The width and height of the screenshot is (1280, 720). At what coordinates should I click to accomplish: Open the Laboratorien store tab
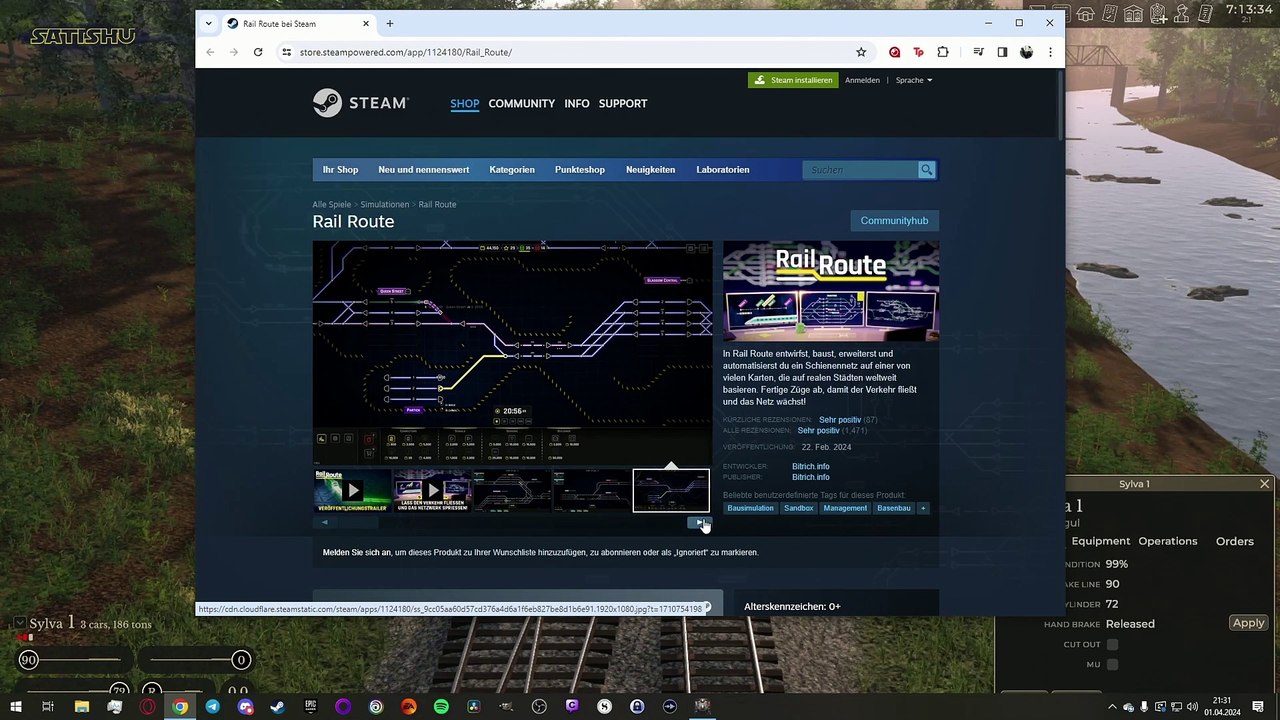tap(723, 170)
